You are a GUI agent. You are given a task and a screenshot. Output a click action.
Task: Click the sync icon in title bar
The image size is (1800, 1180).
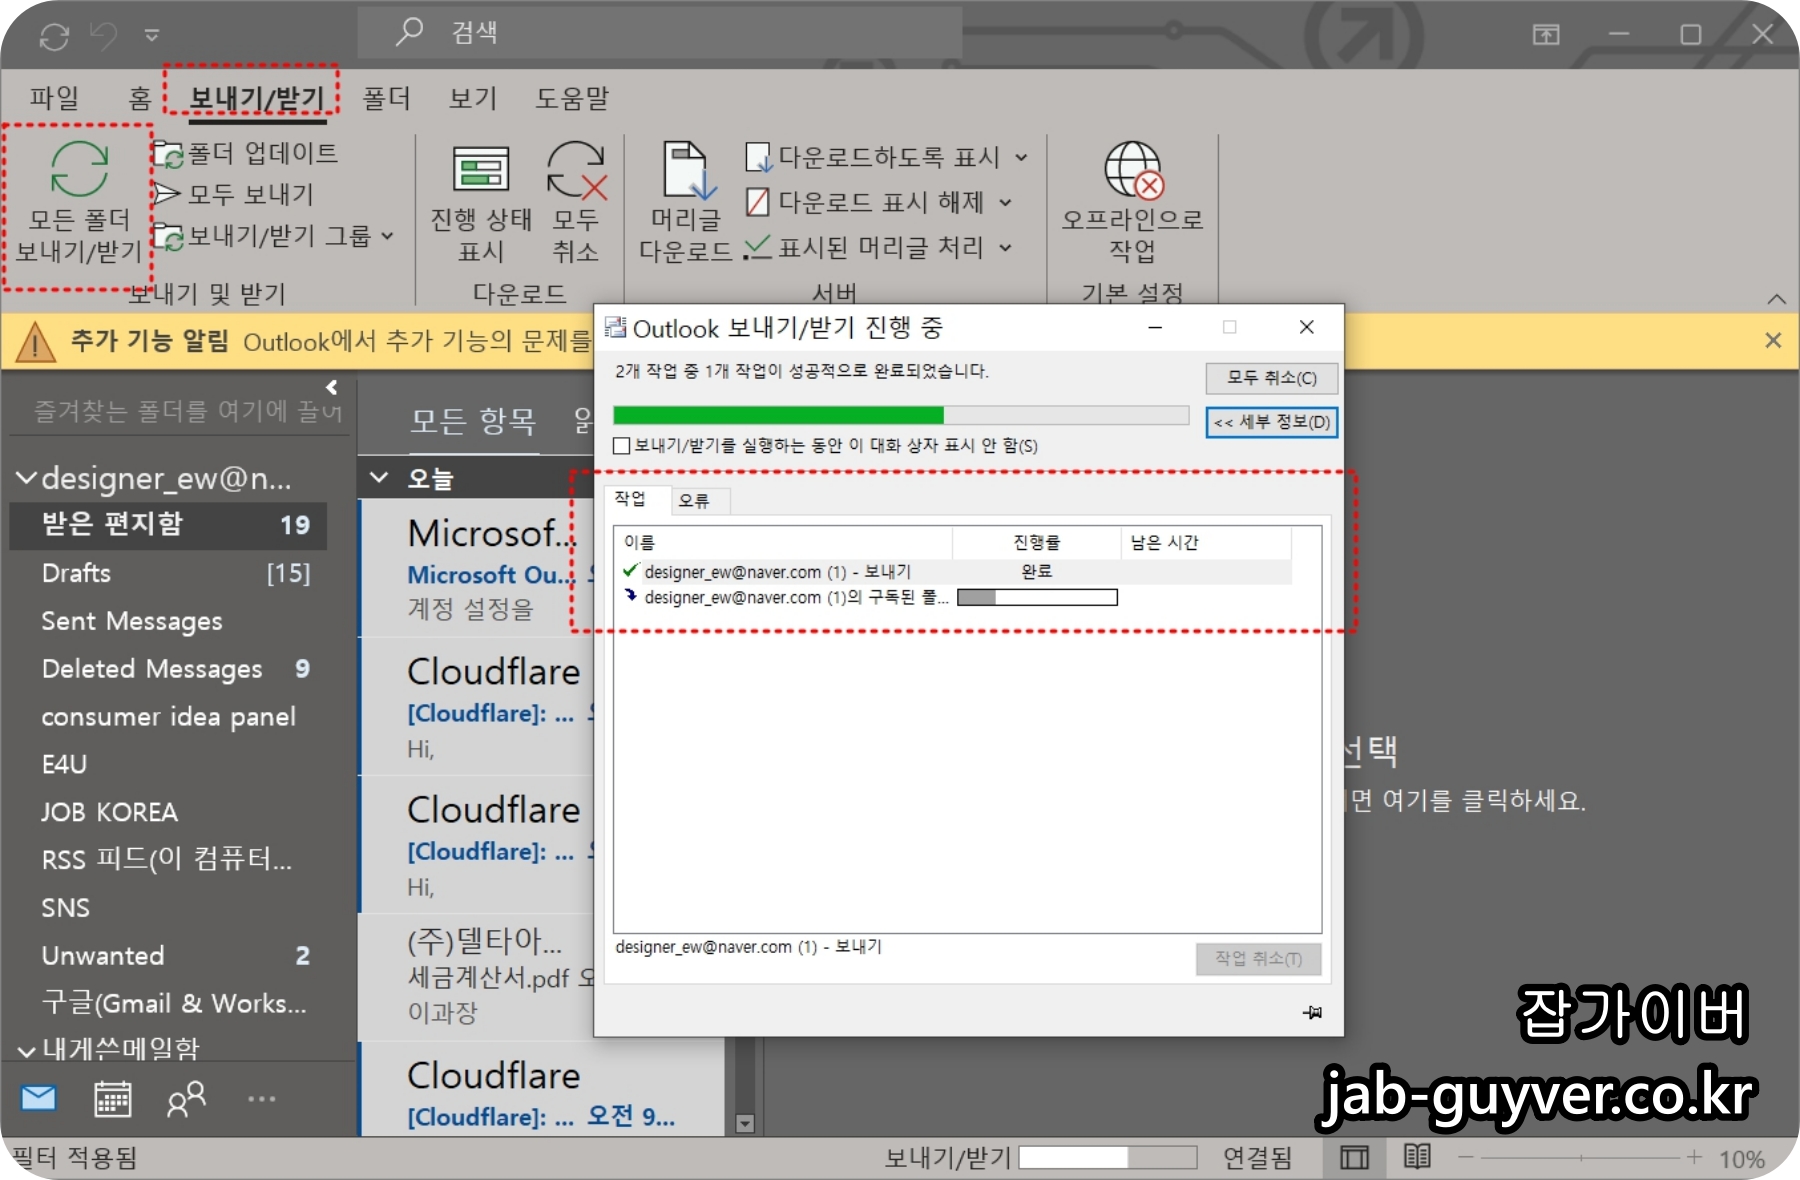(x=54, y=37)
